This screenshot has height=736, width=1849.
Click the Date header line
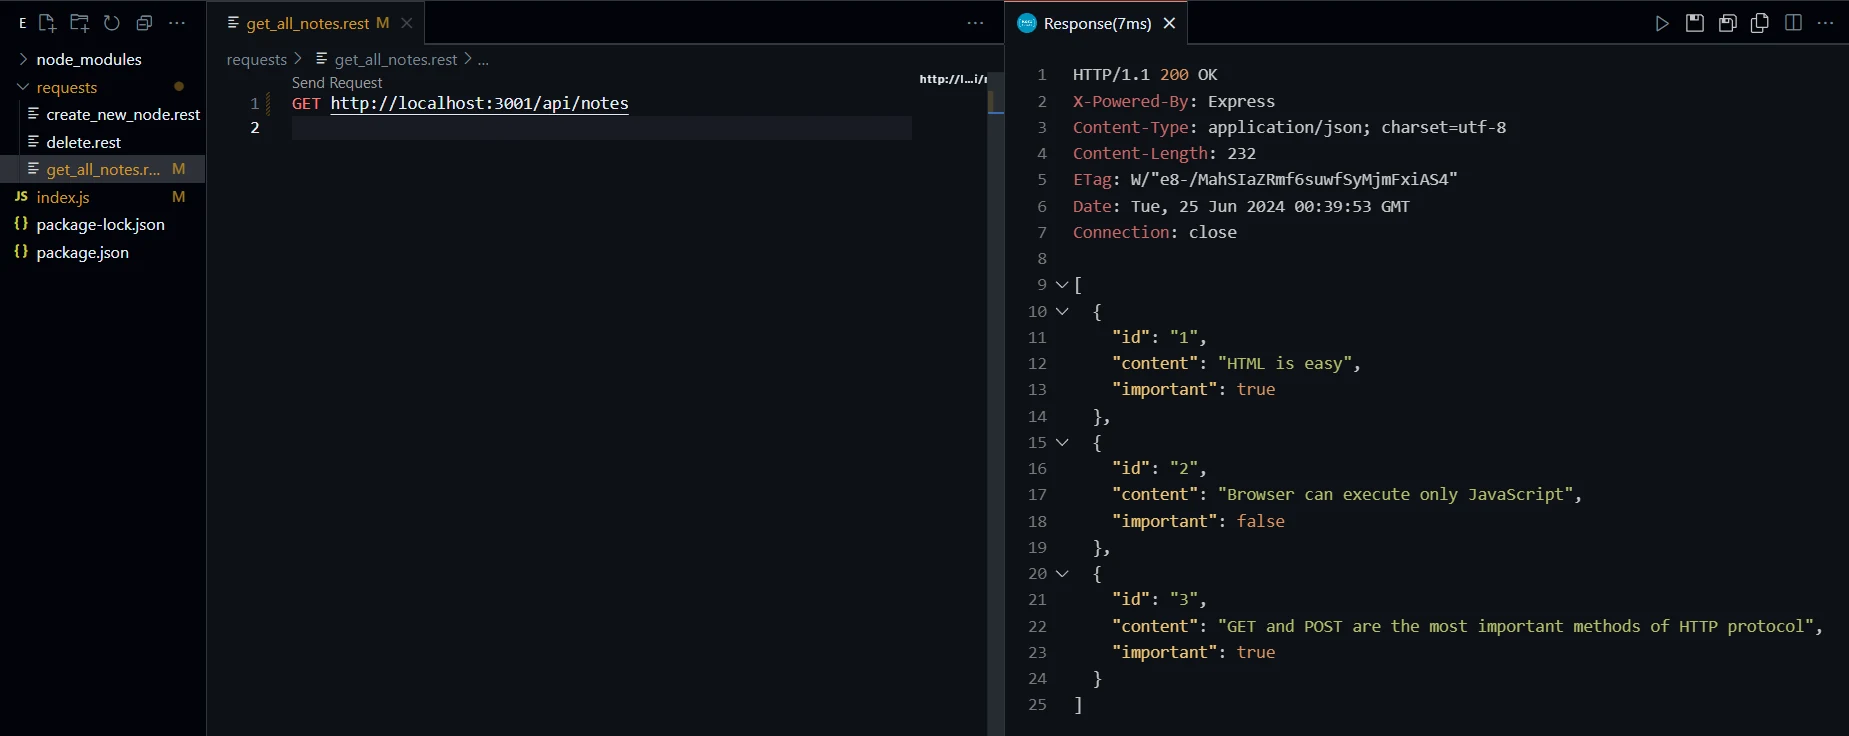point(1241,206)
